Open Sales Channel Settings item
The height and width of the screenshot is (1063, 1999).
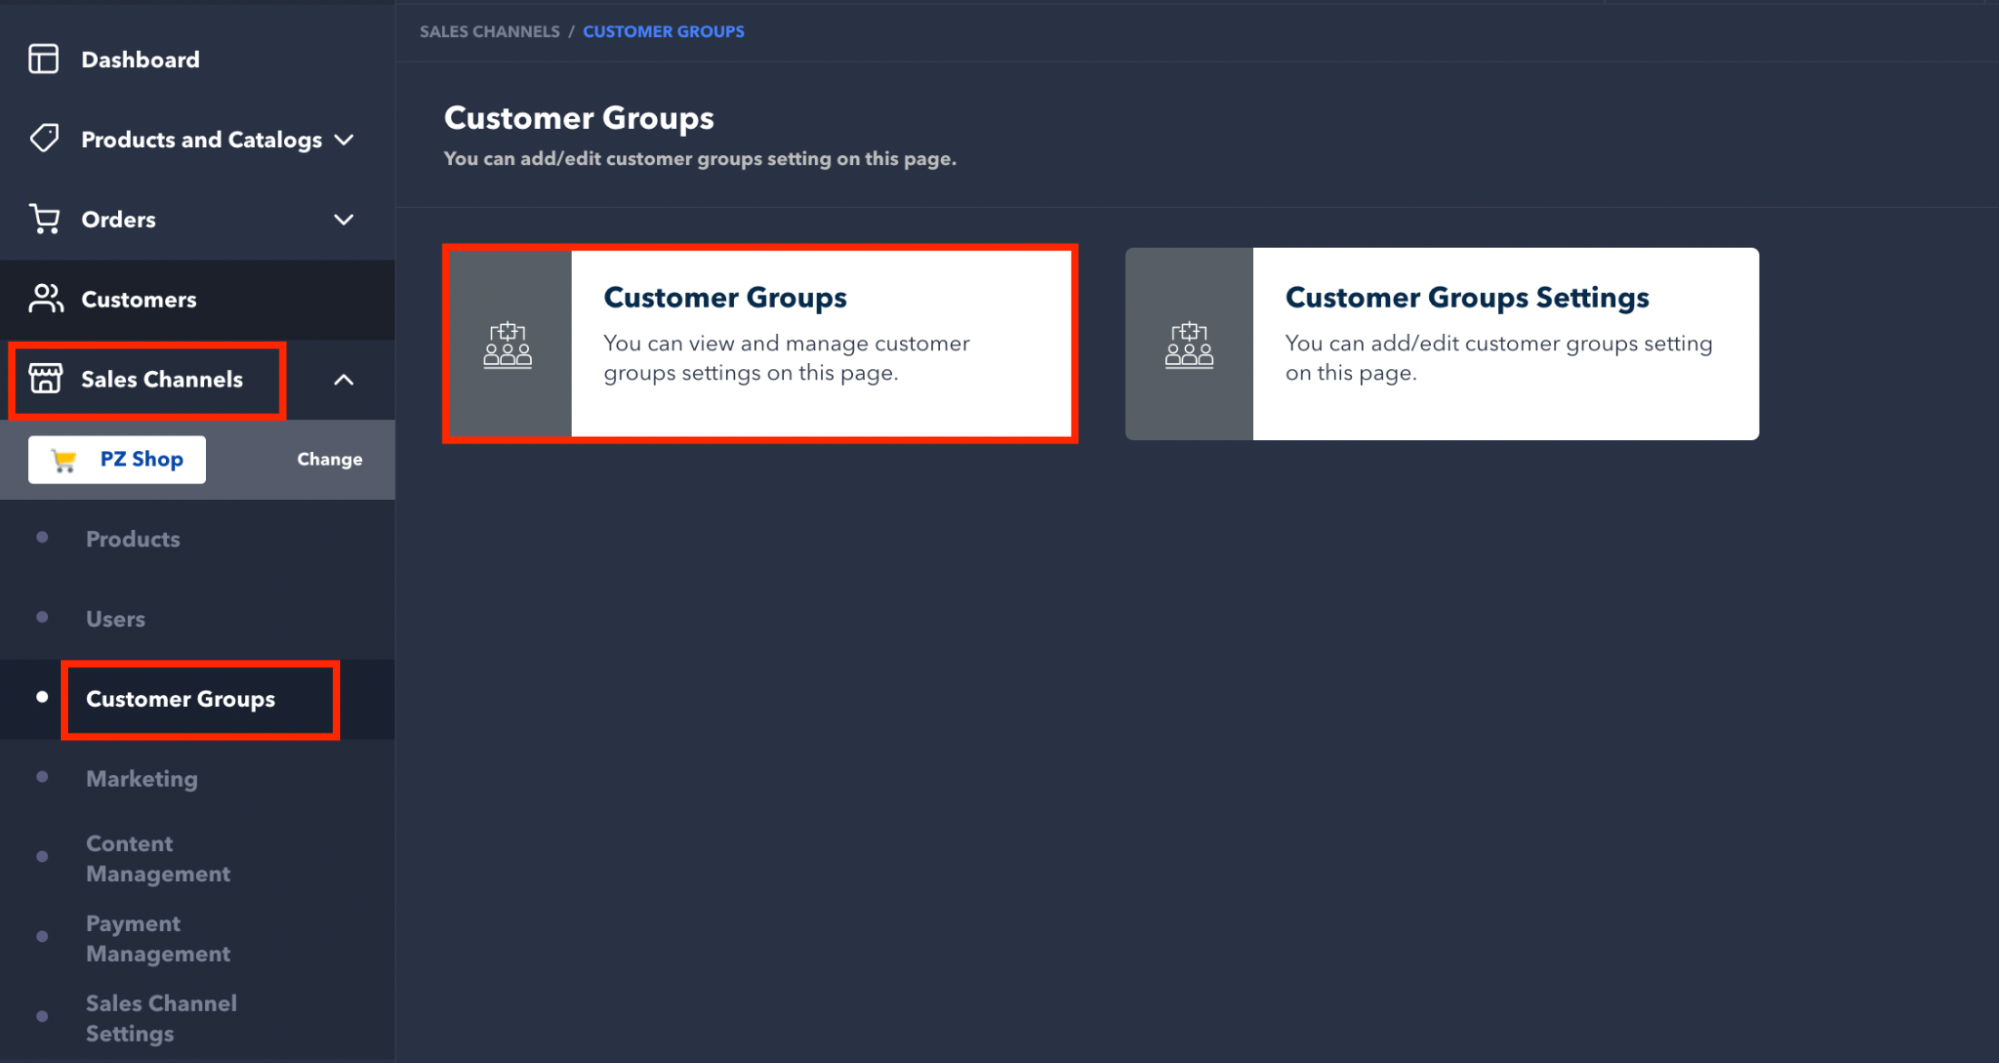click(x=161, y=1018)
